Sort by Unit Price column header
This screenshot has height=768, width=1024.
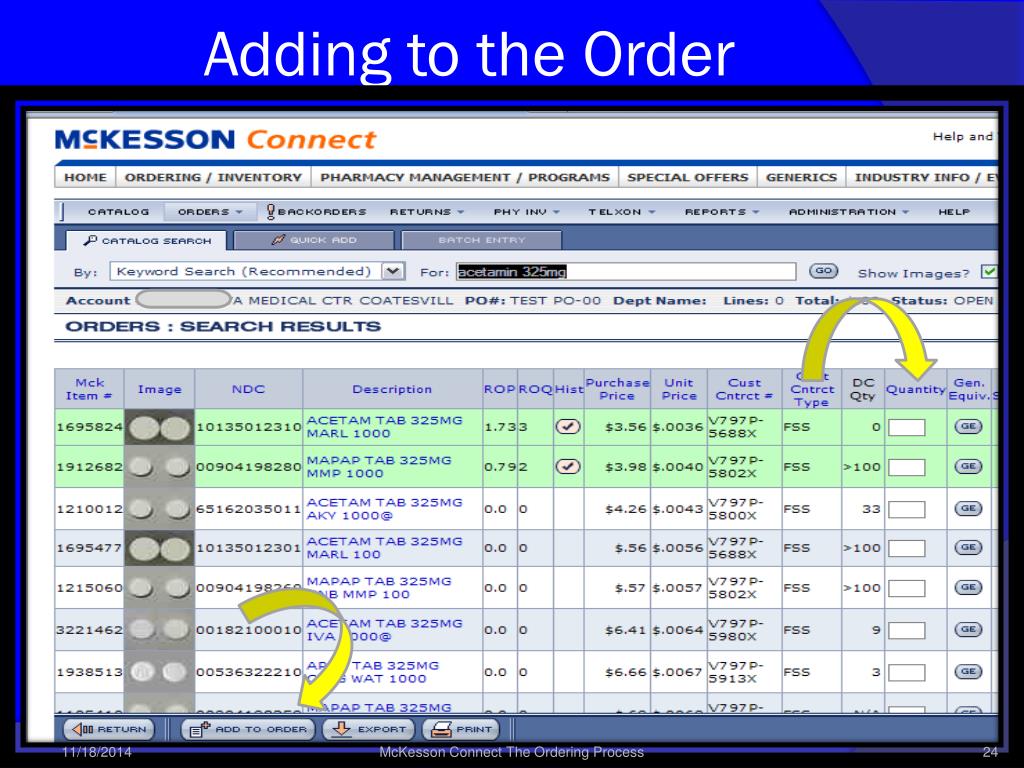[x=679, y=389]
